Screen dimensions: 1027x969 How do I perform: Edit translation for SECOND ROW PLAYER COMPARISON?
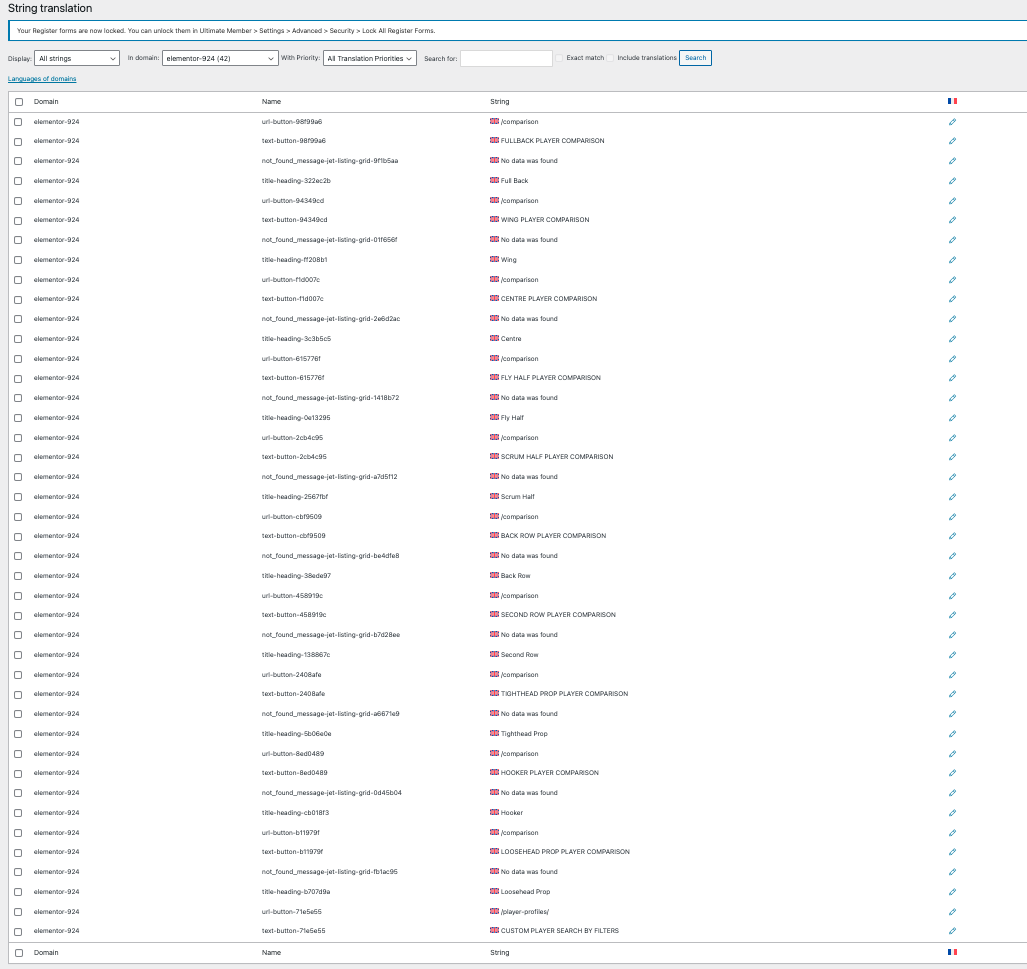point(952,615)
